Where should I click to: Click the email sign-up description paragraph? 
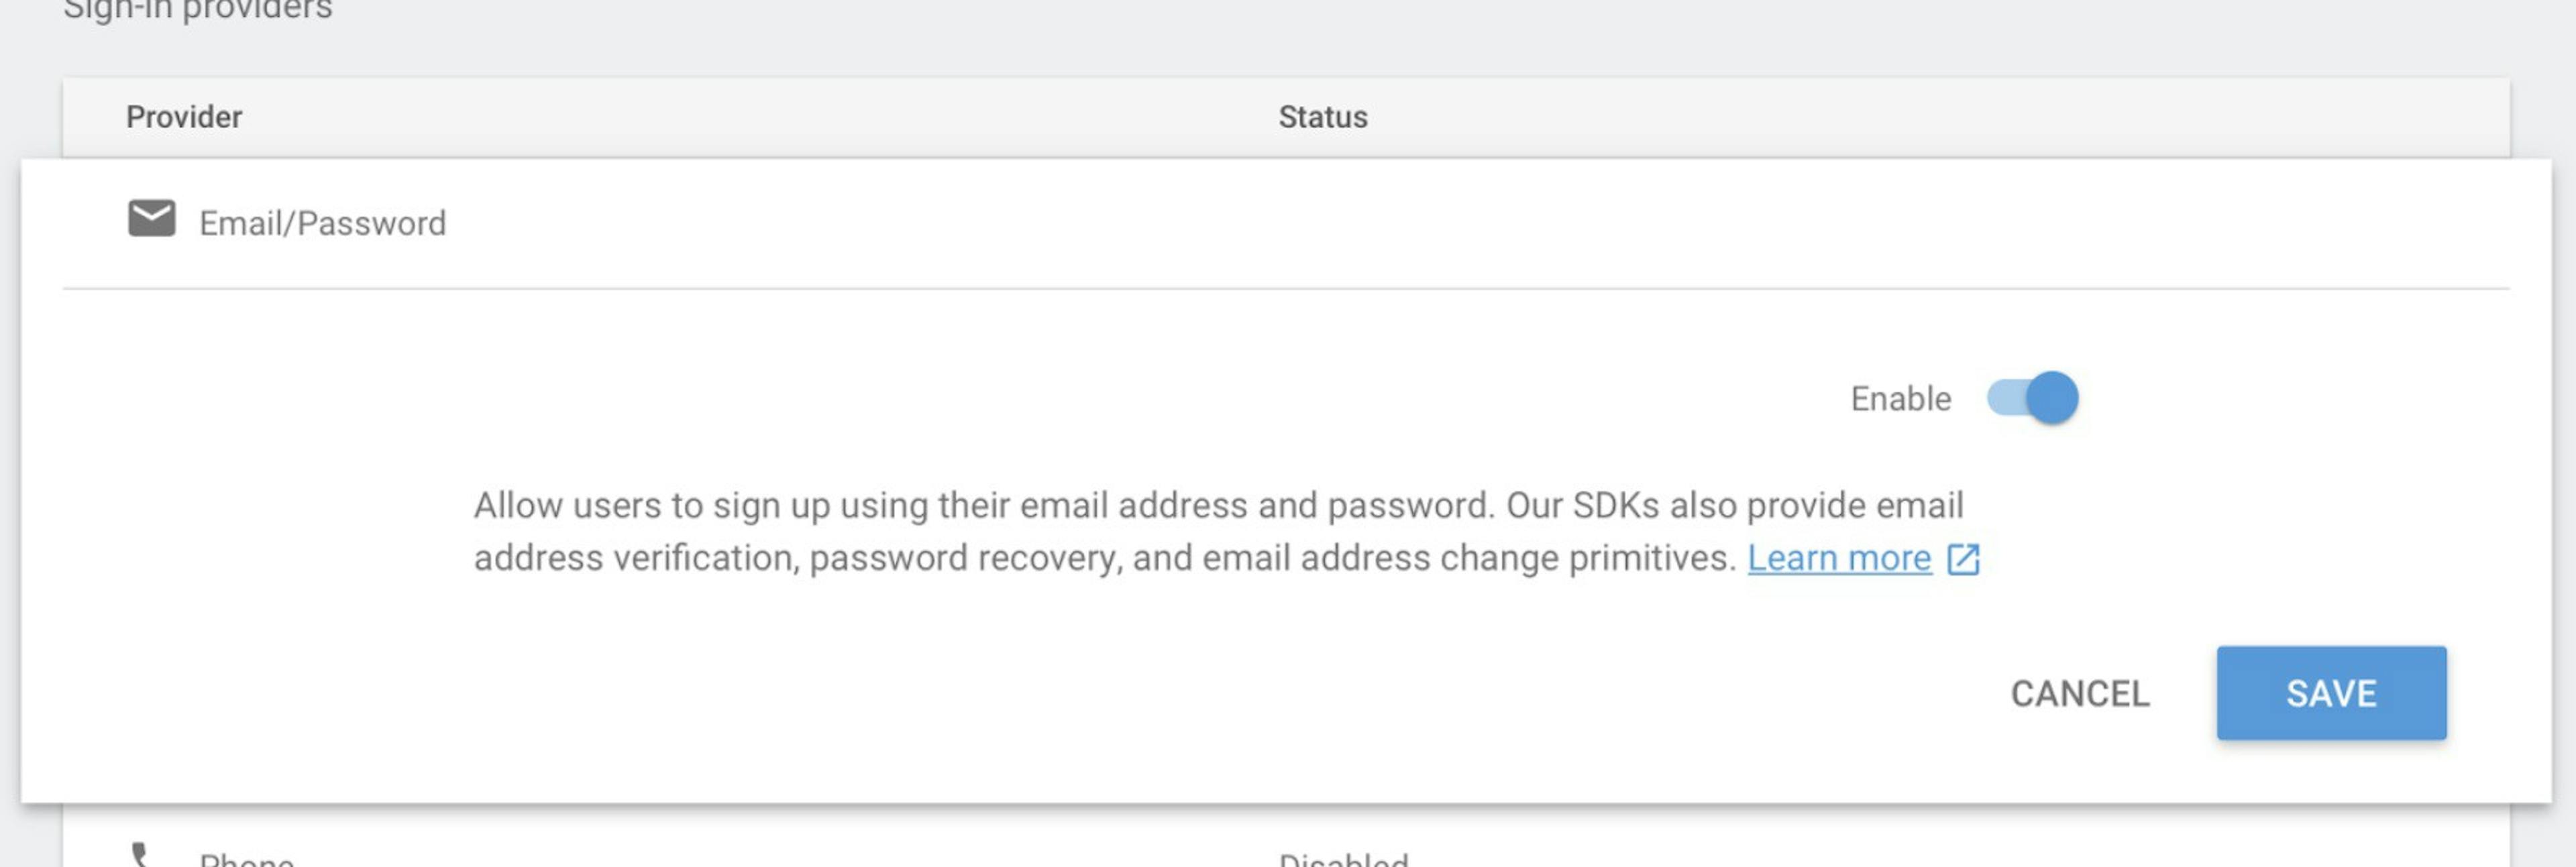click(1226, 531)
